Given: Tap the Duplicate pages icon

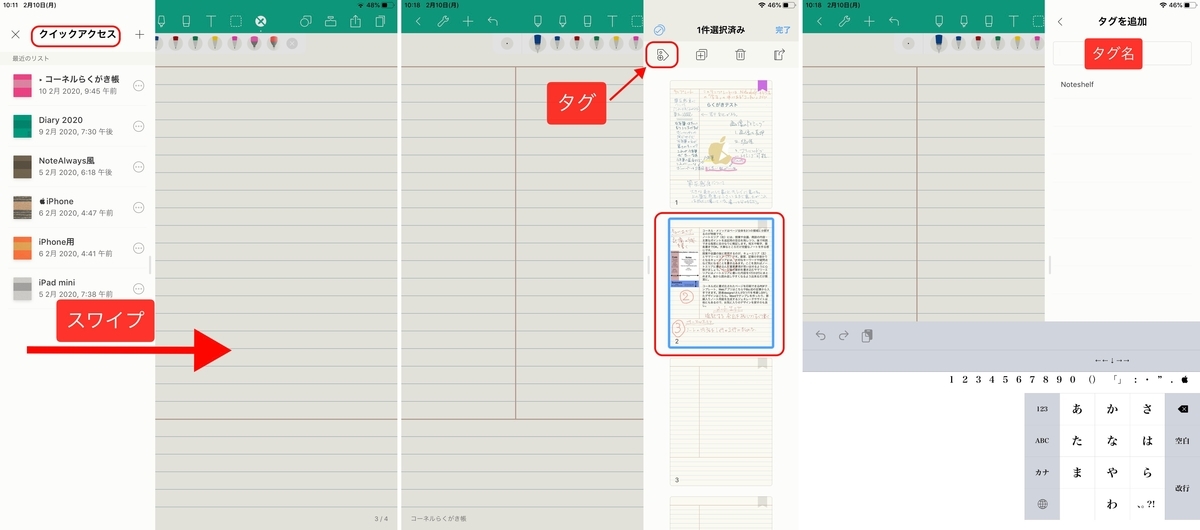Looking at the screenshot, I should click(x=701, y=55).
